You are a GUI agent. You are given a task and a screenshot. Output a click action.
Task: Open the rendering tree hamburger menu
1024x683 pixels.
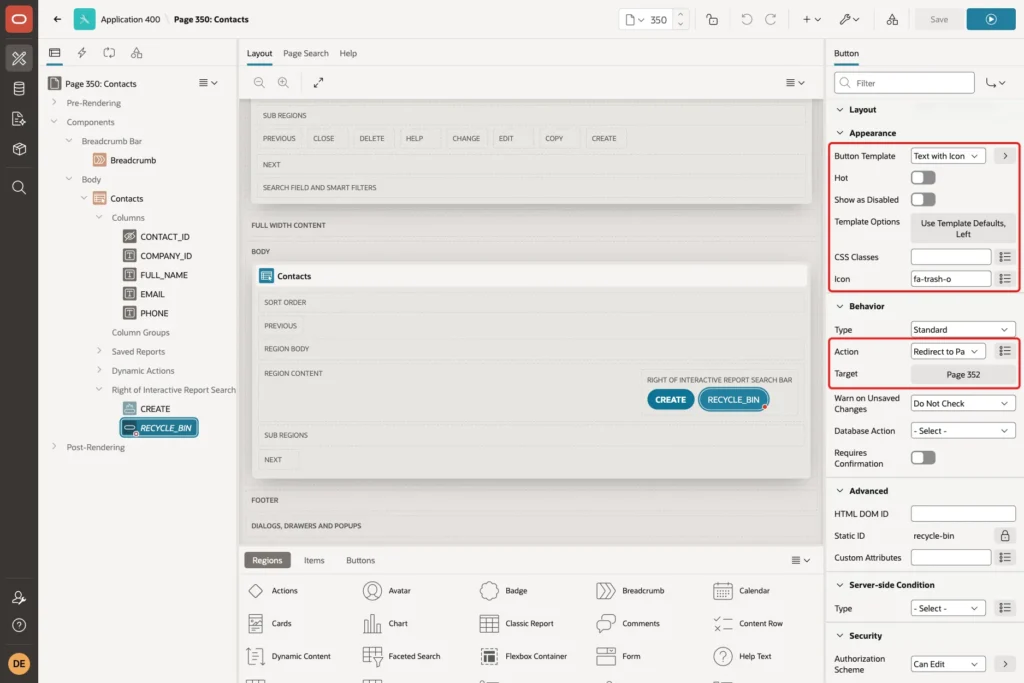pos(208,83)
